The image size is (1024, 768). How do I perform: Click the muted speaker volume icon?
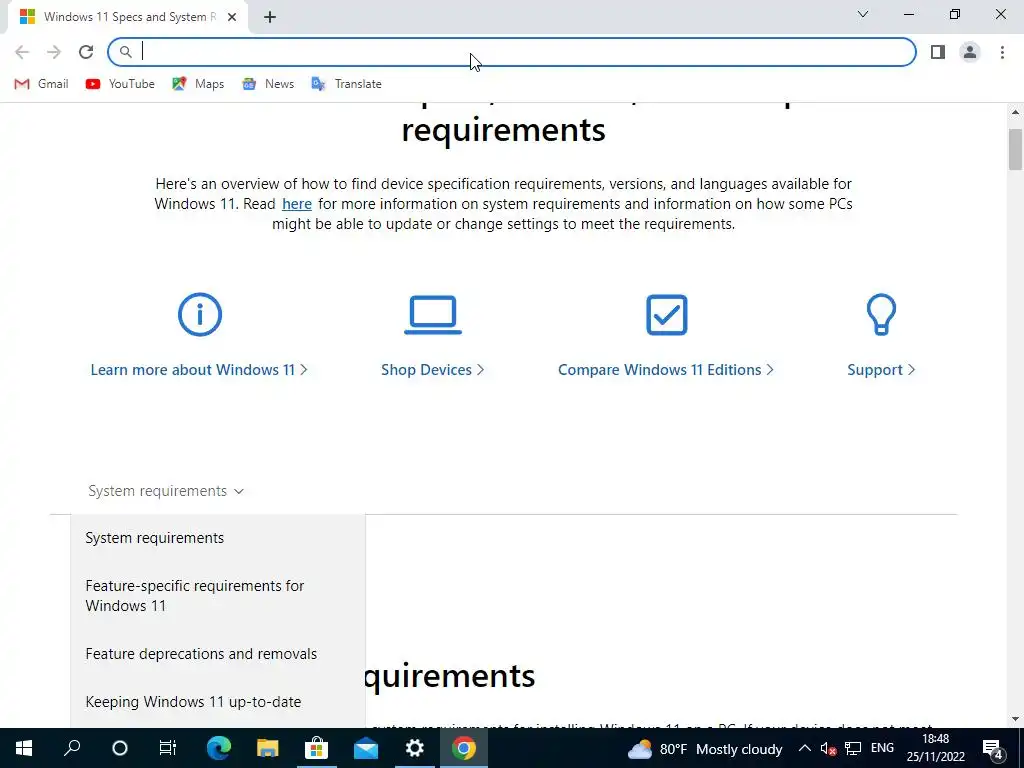click(828, 749)
